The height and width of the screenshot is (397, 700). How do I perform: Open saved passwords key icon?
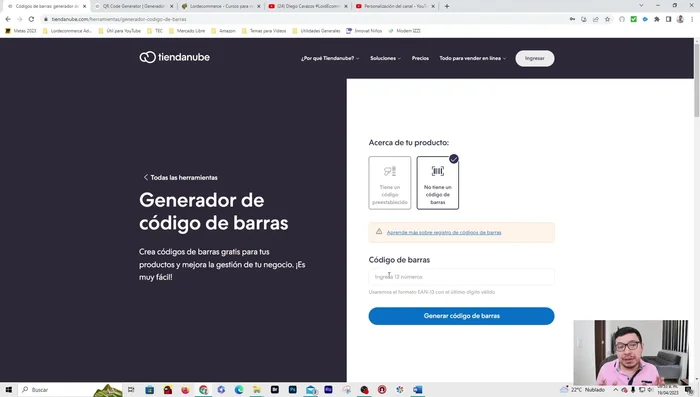[x=572, y=19]
